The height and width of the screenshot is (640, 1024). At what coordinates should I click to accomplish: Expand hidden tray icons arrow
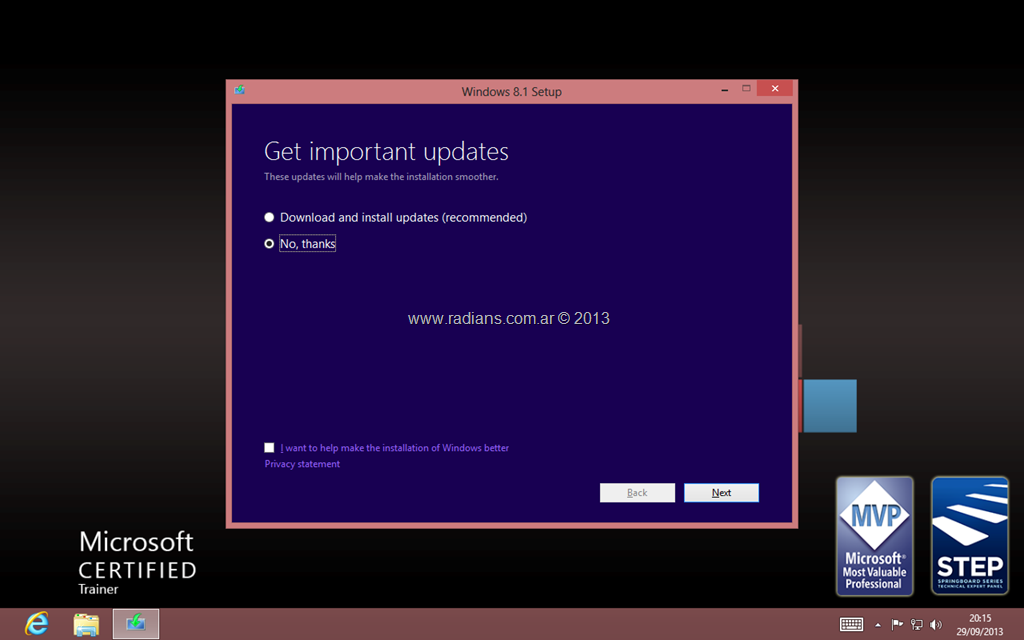(x=878, y=625)
